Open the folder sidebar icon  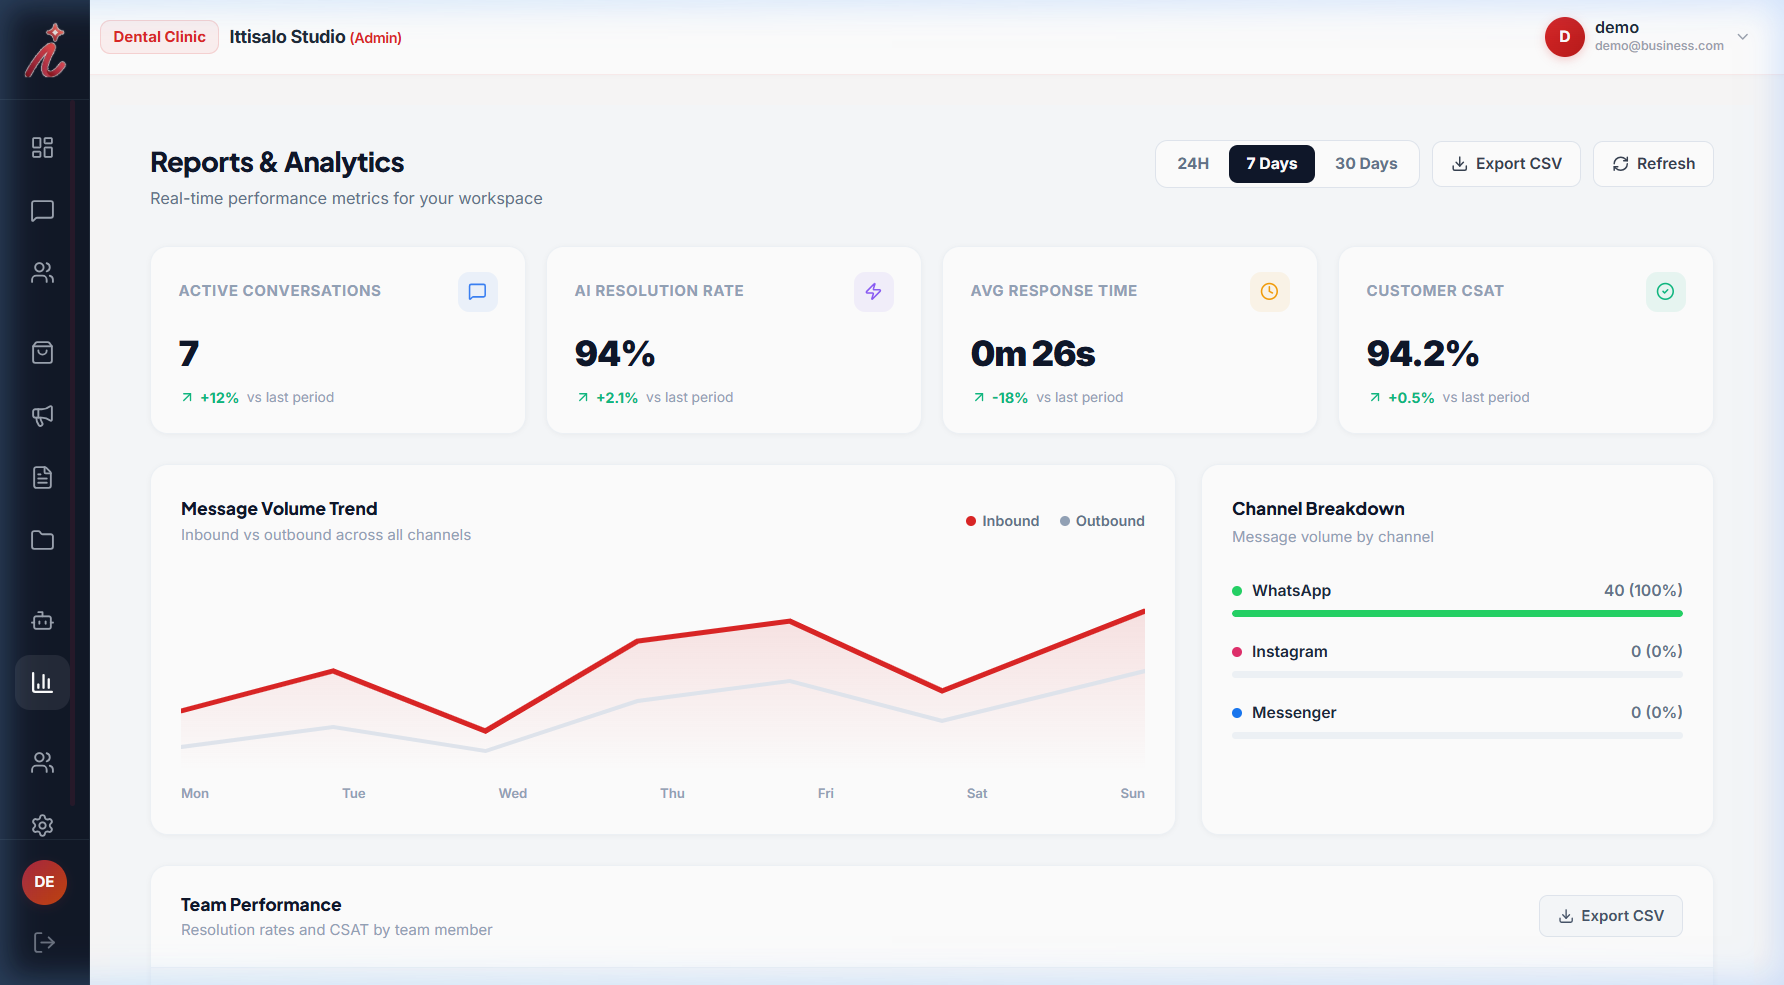(x=42, y=540)
